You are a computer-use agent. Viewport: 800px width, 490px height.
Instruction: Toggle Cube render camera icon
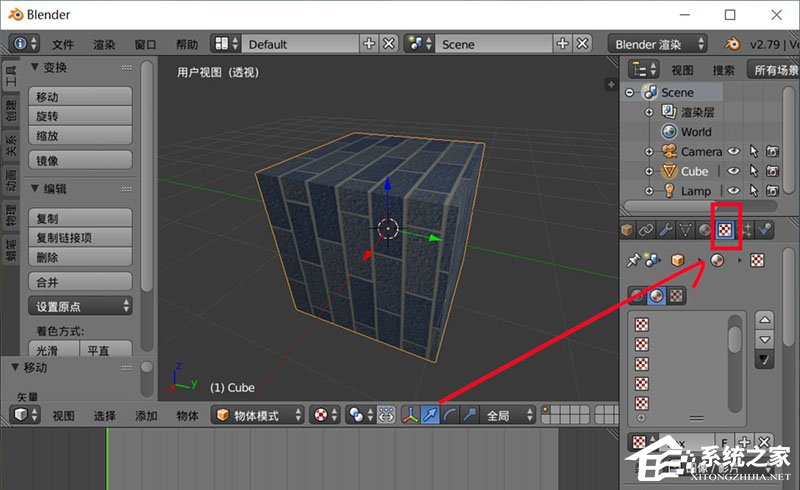772,171
